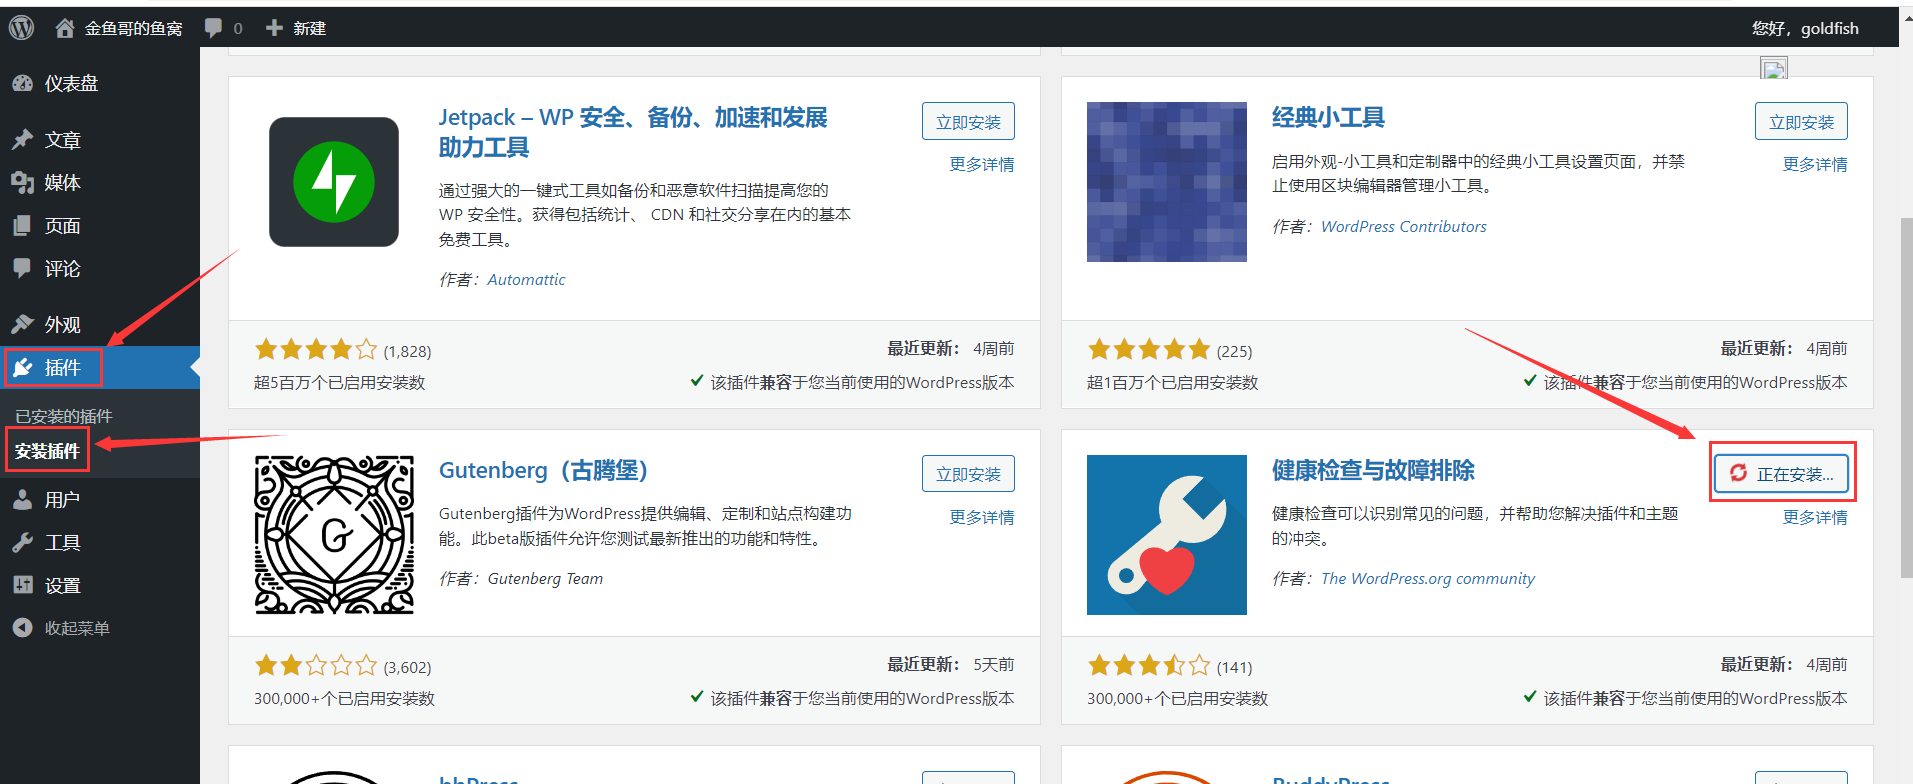This screenshot has width=1913, height=784.
Task: Click the 经典小工具 star rating (225)
Action: pyautogui.click(x=1149, y=350)
